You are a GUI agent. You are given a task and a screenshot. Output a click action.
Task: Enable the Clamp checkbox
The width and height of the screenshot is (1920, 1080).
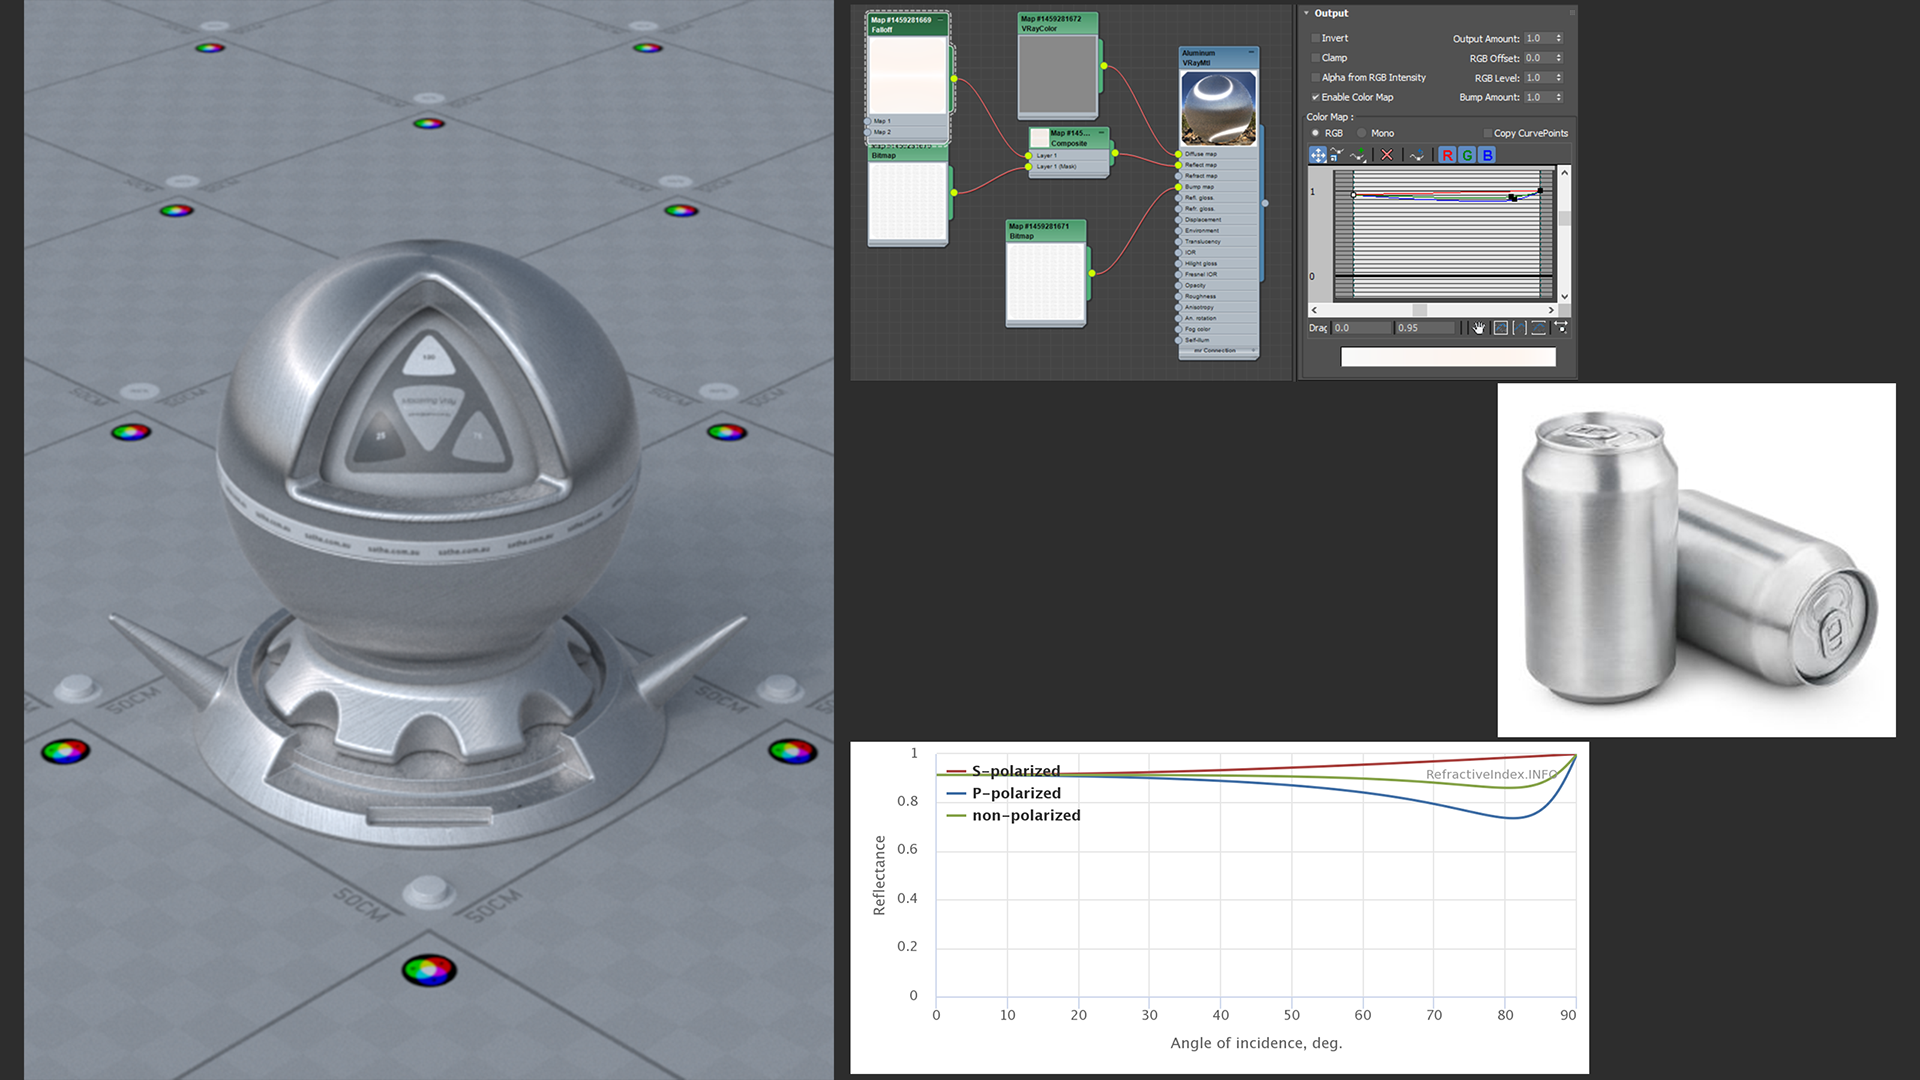coord(1315,58)
